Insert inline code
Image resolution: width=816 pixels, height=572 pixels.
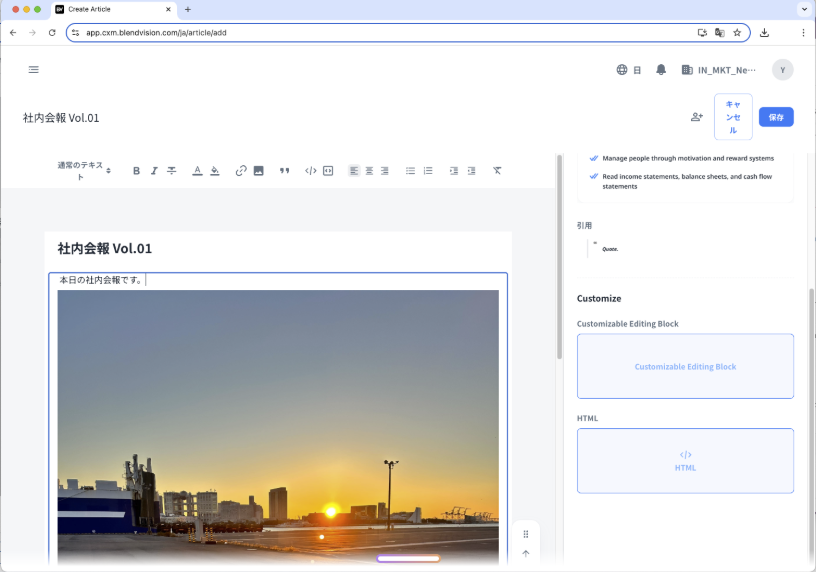point(311,171)
